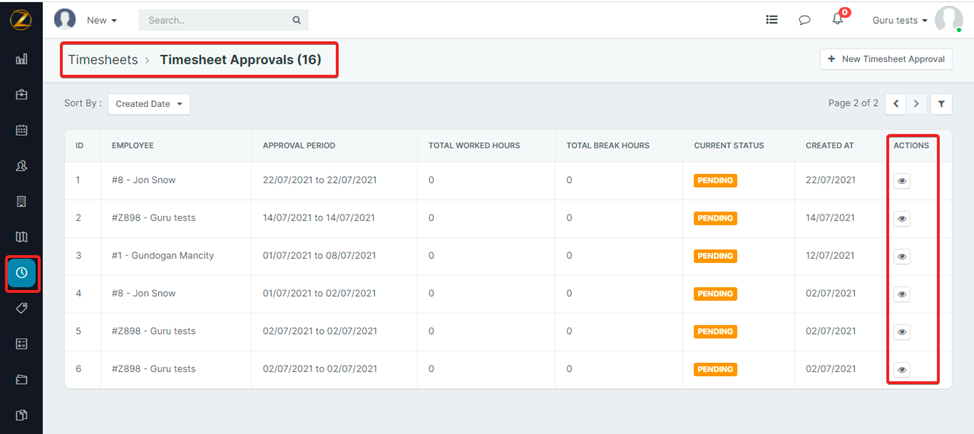Open the calendar icon in sidebar
The width and height of the screenshot is (974, 434).
[x=22, y=130]
